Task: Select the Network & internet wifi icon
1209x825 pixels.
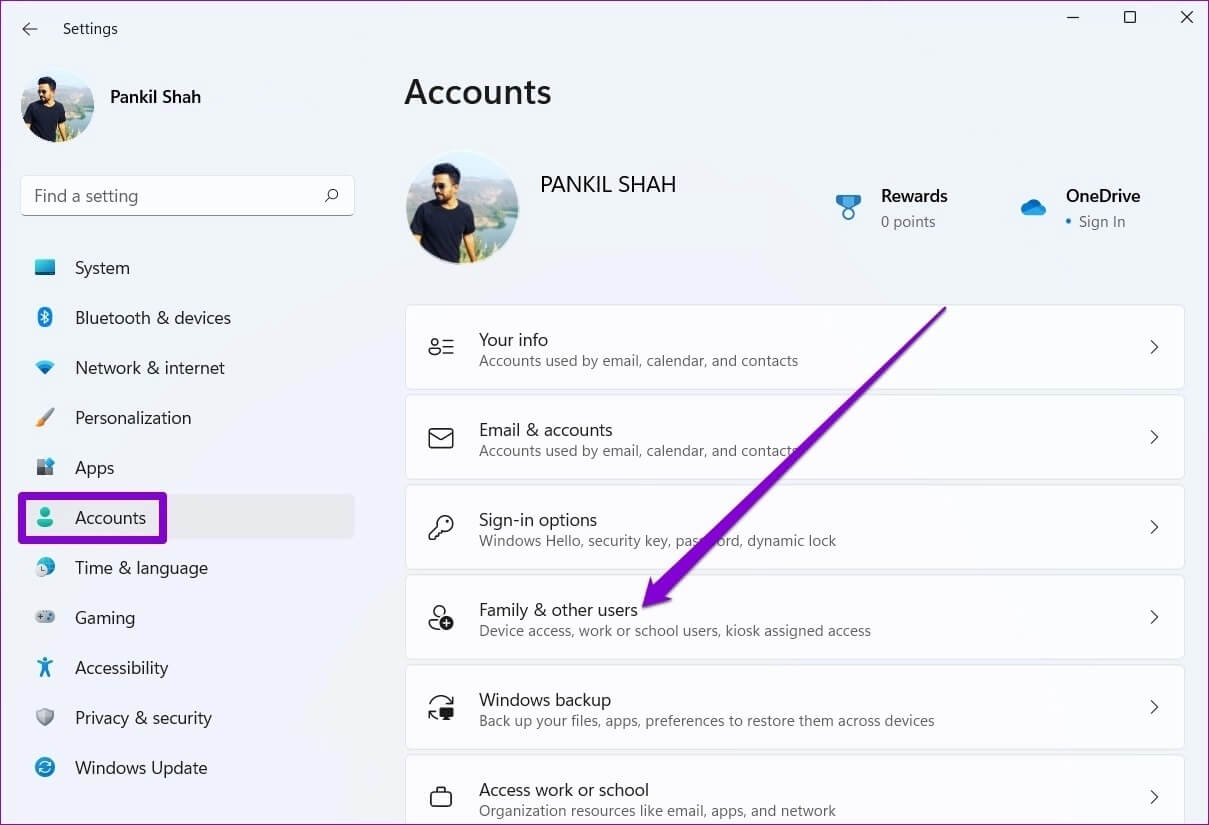Action: tap(45, 368)
